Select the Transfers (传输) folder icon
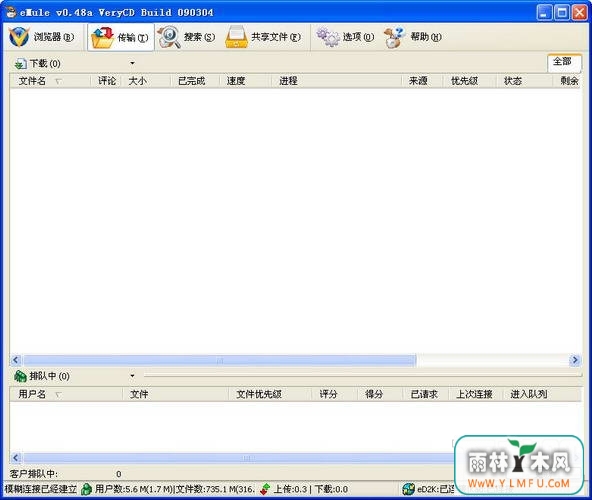Screen dimensions: 592x500 click(102, 38)
